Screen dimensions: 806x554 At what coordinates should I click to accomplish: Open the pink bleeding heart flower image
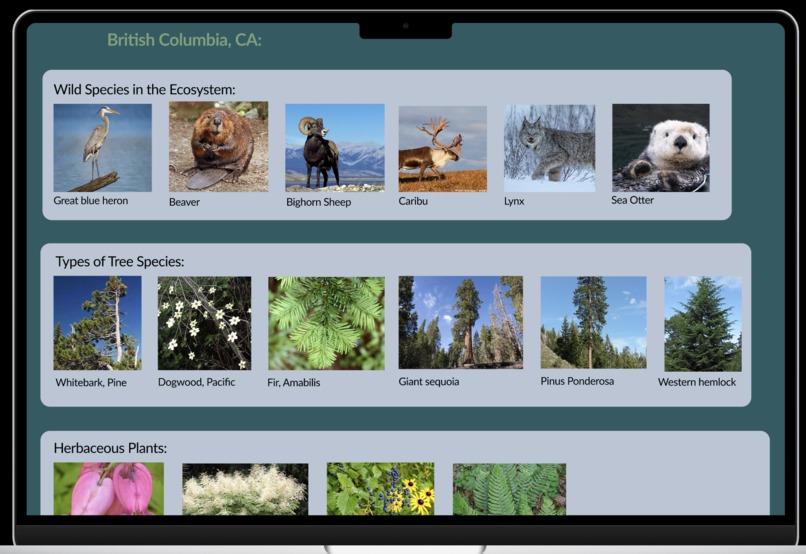click(108, 489)
